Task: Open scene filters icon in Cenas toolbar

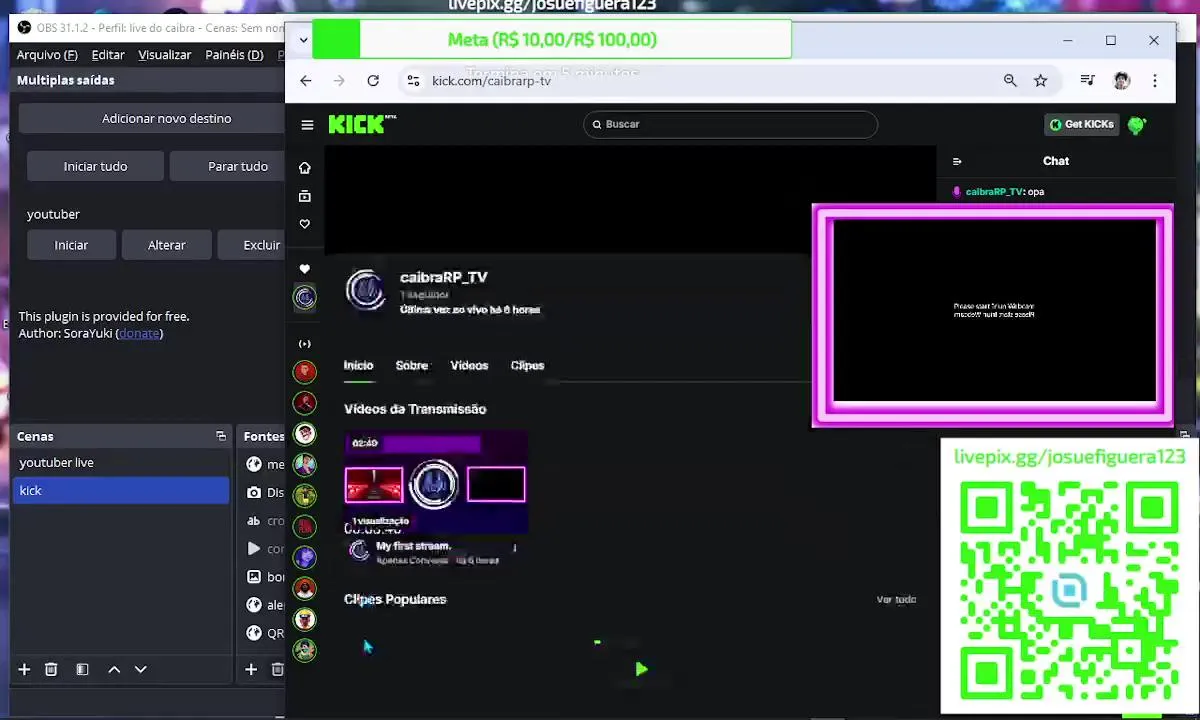Action: tap(82, 669)
